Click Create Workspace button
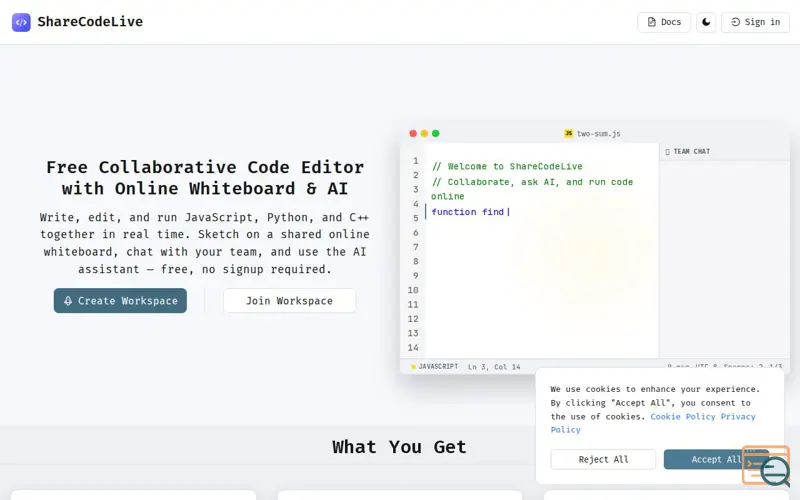The height and width of the screenshot is (500, 800). [120, 301]
